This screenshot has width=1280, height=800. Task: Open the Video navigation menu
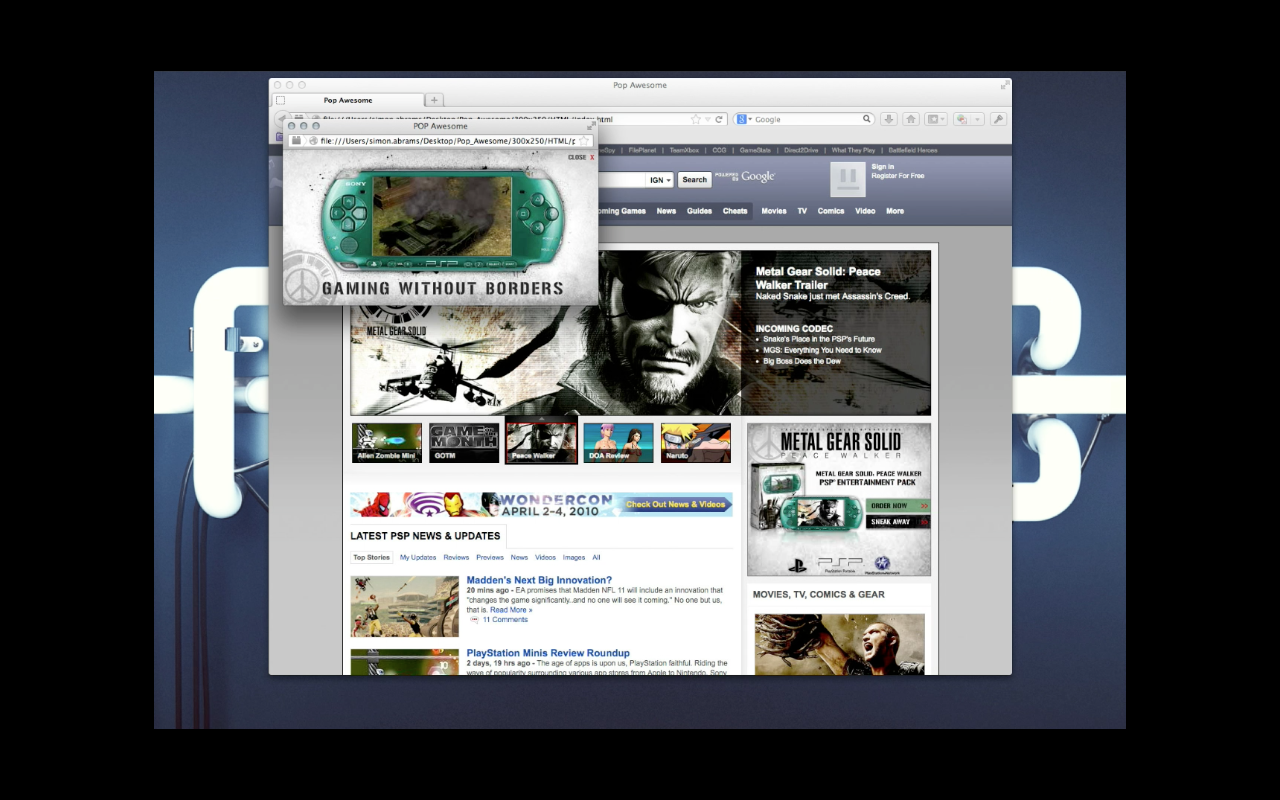[865, 211]
